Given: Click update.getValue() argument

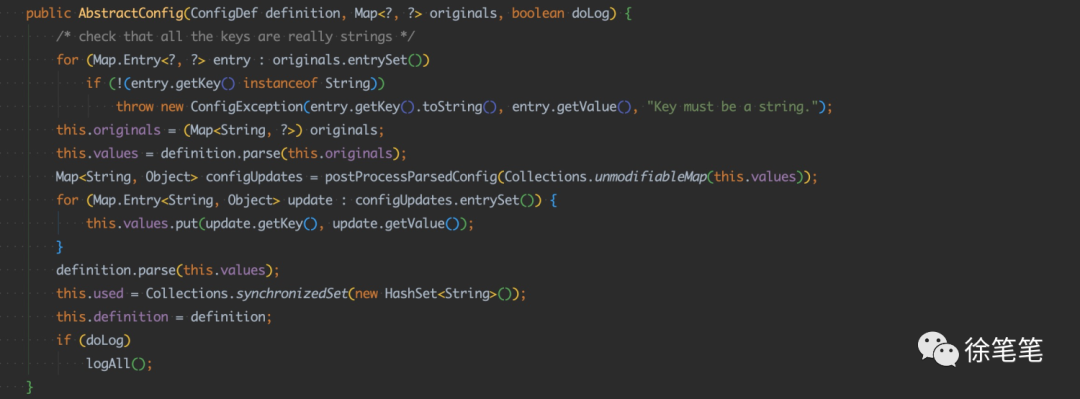Looking at the screenshot, I should pos(395,223).
